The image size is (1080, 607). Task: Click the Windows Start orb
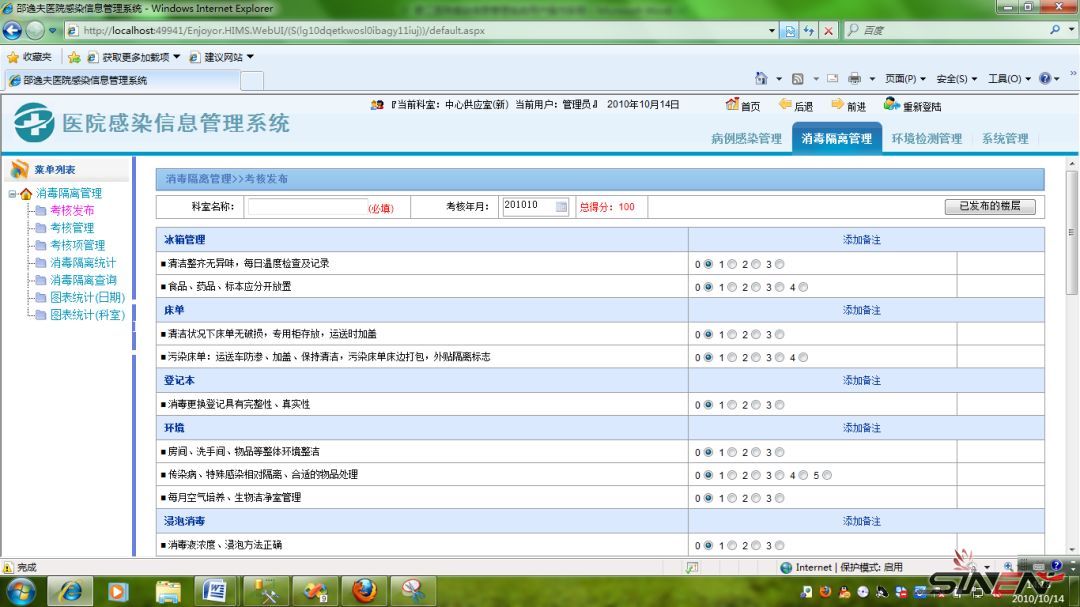coord(20,591)
